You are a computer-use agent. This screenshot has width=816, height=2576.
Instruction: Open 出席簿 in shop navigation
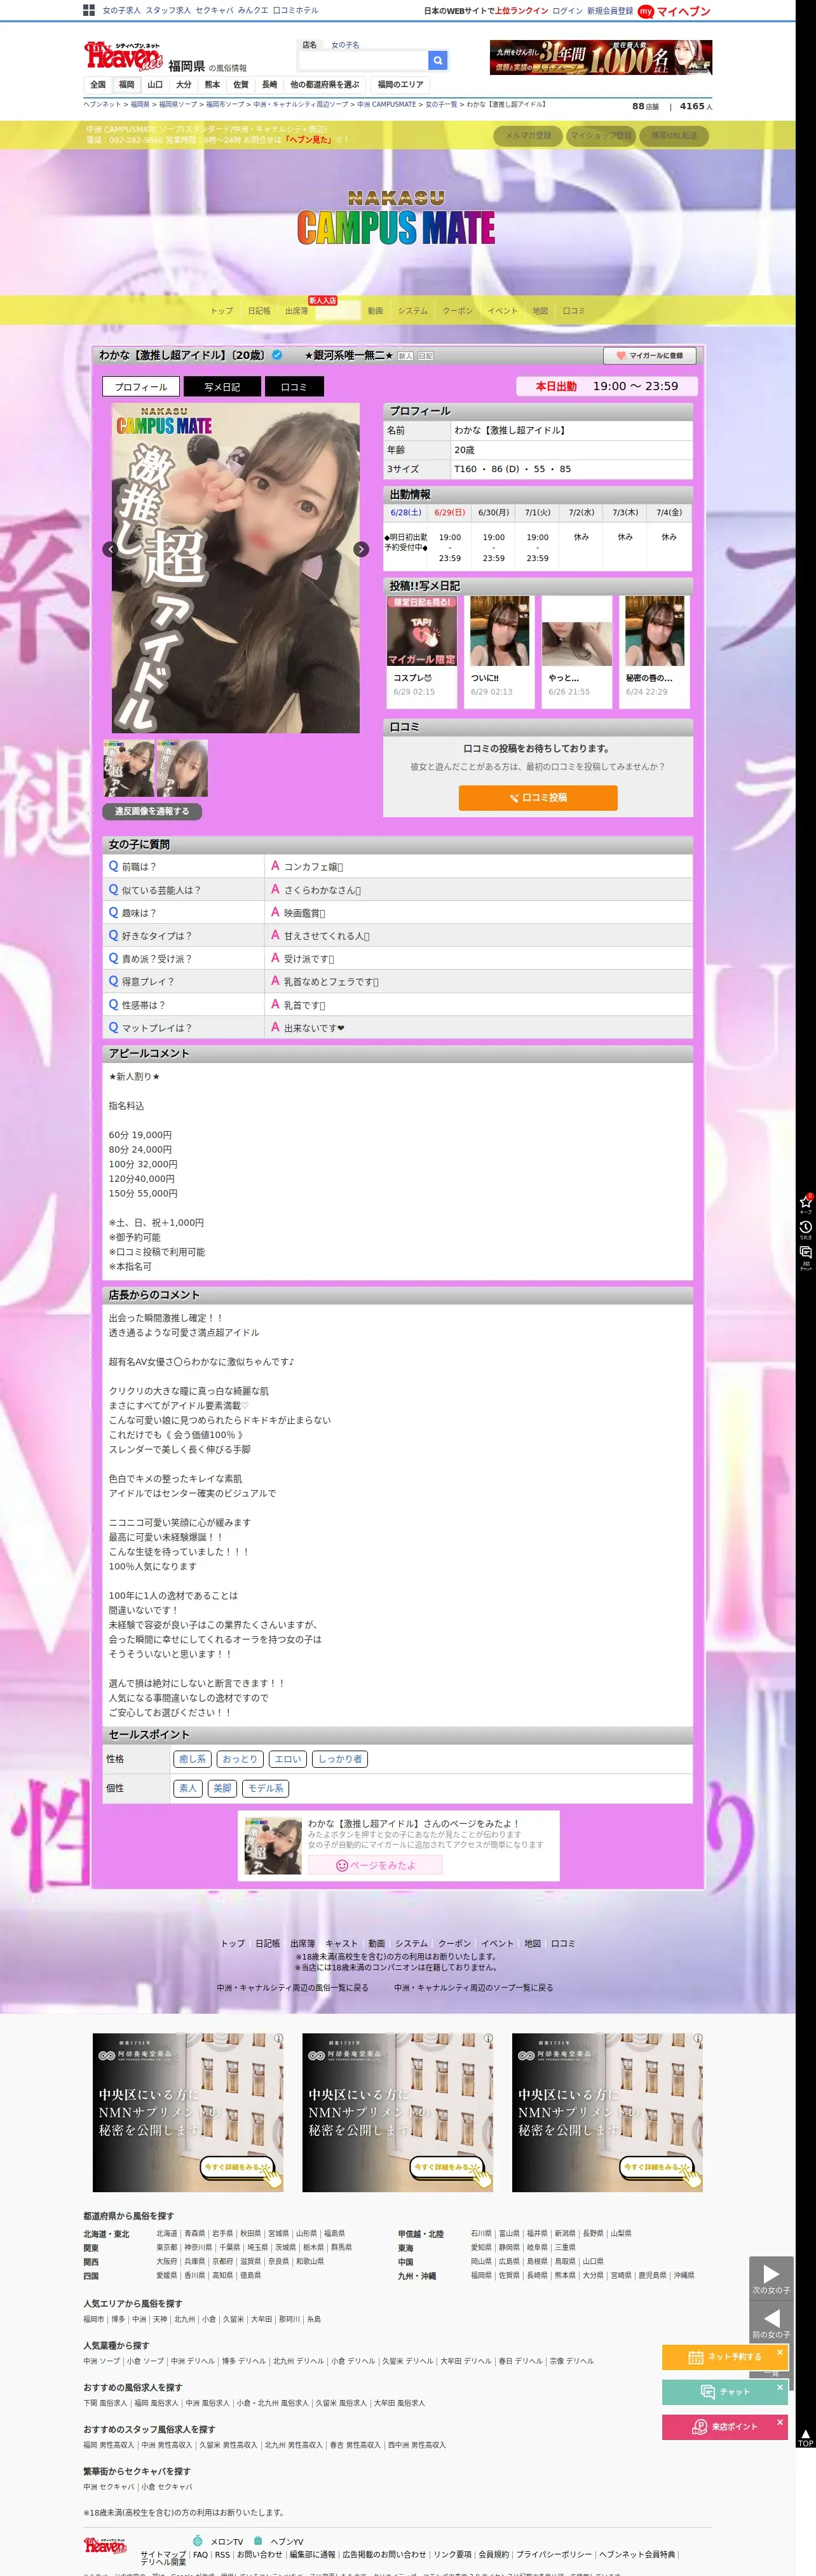click(x=296, y=311)
